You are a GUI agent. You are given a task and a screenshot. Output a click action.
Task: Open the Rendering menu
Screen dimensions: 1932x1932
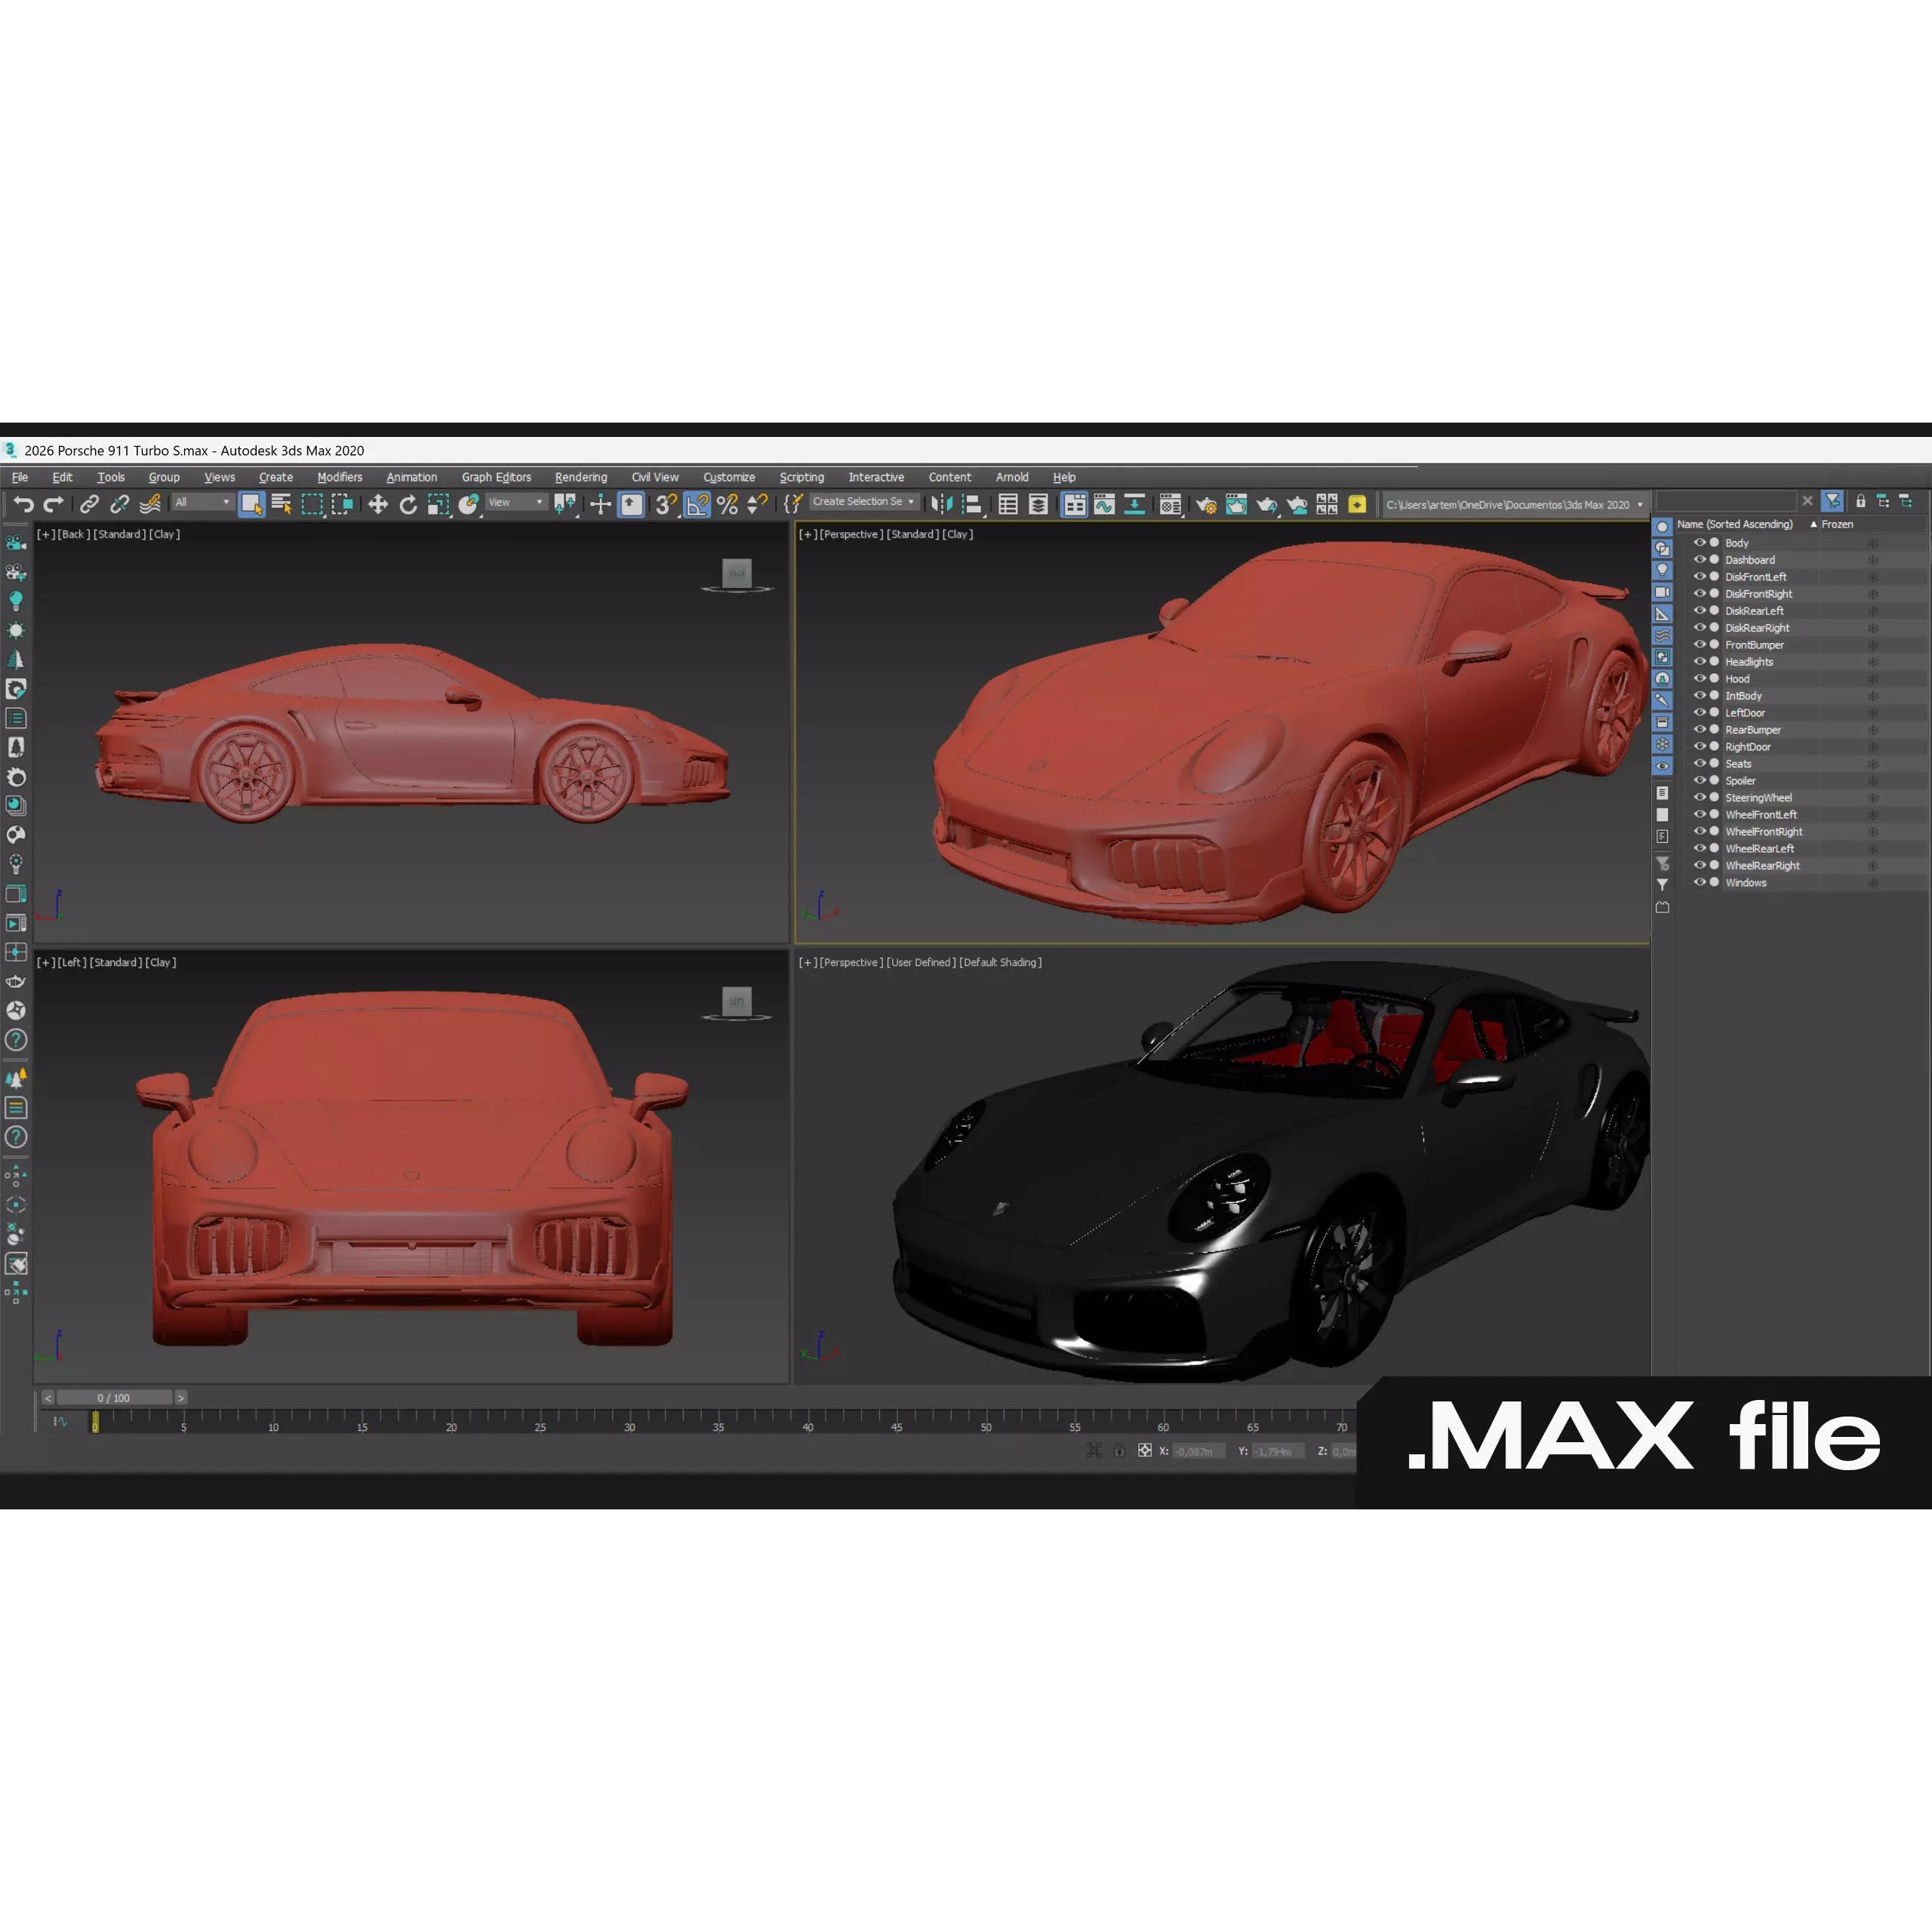point(580,477)
